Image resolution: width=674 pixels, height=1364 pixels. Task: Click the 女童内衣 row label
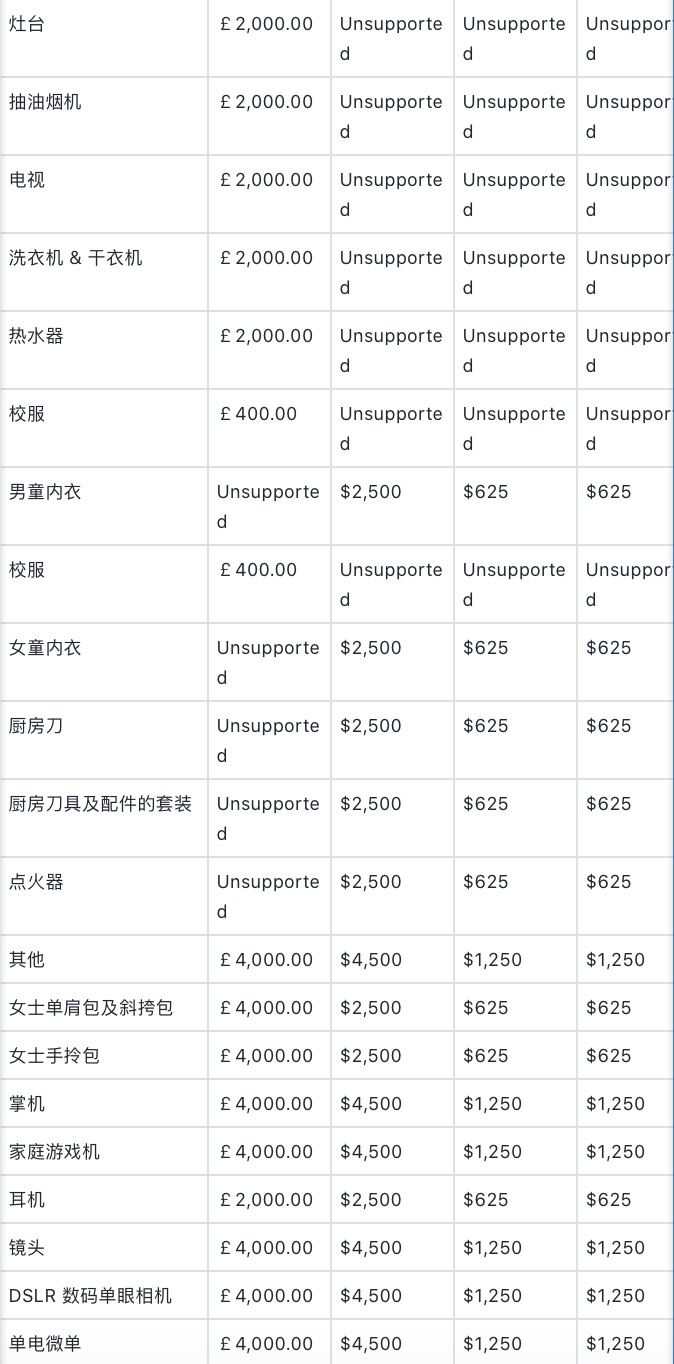45,648
